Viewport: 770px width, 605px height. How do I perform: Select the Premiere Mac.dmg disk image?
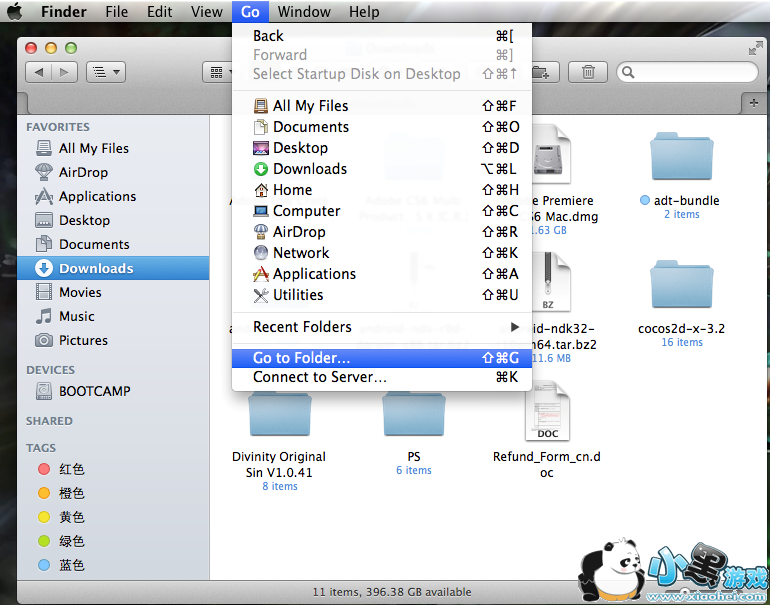point(551,155)
